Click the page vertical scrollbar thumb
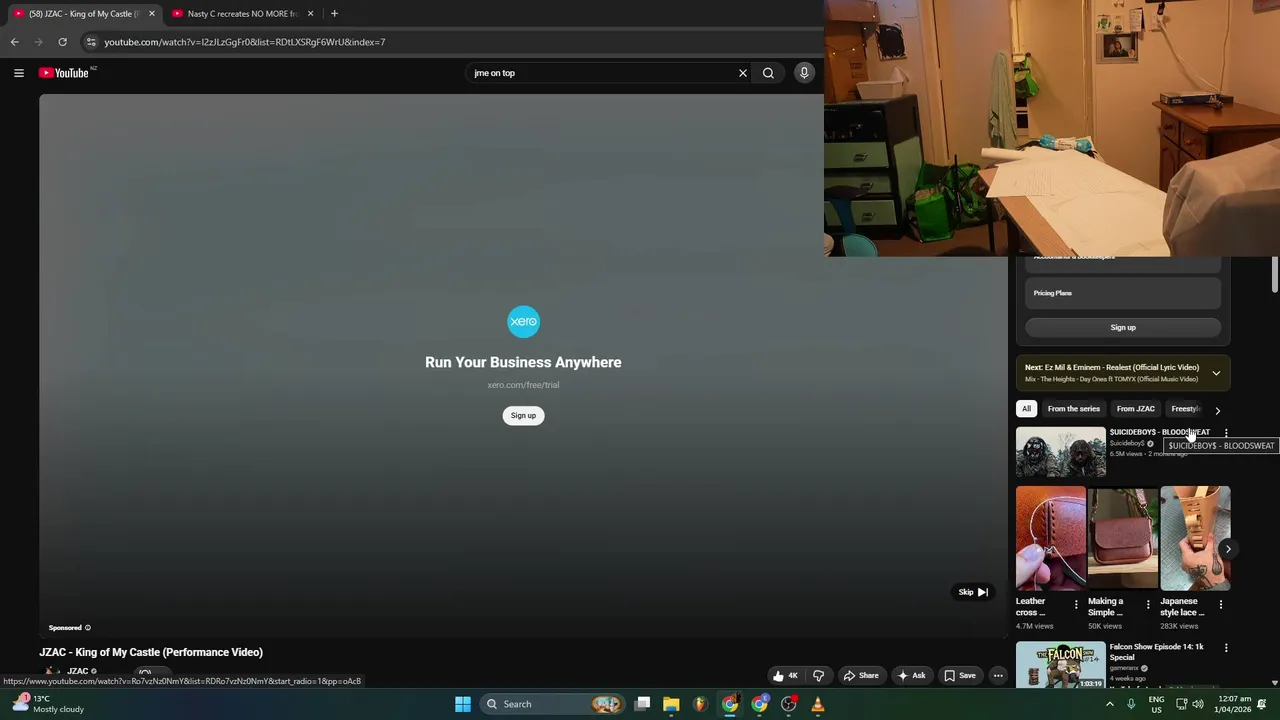Image resolution: width=1280 pixels, height=720 pixels. point(1275,275)
